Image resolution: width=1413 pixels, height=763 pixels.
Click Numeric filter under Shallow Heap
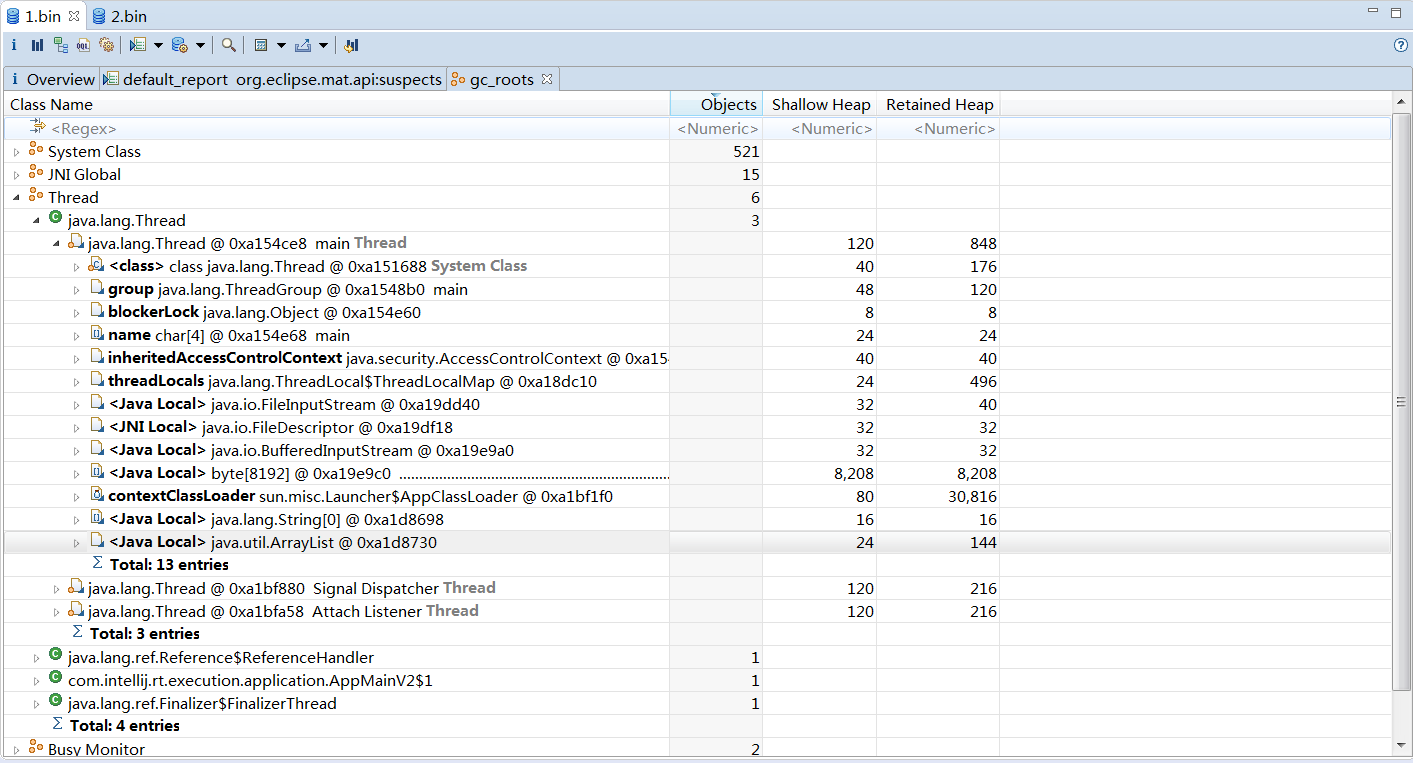[820, 129]
